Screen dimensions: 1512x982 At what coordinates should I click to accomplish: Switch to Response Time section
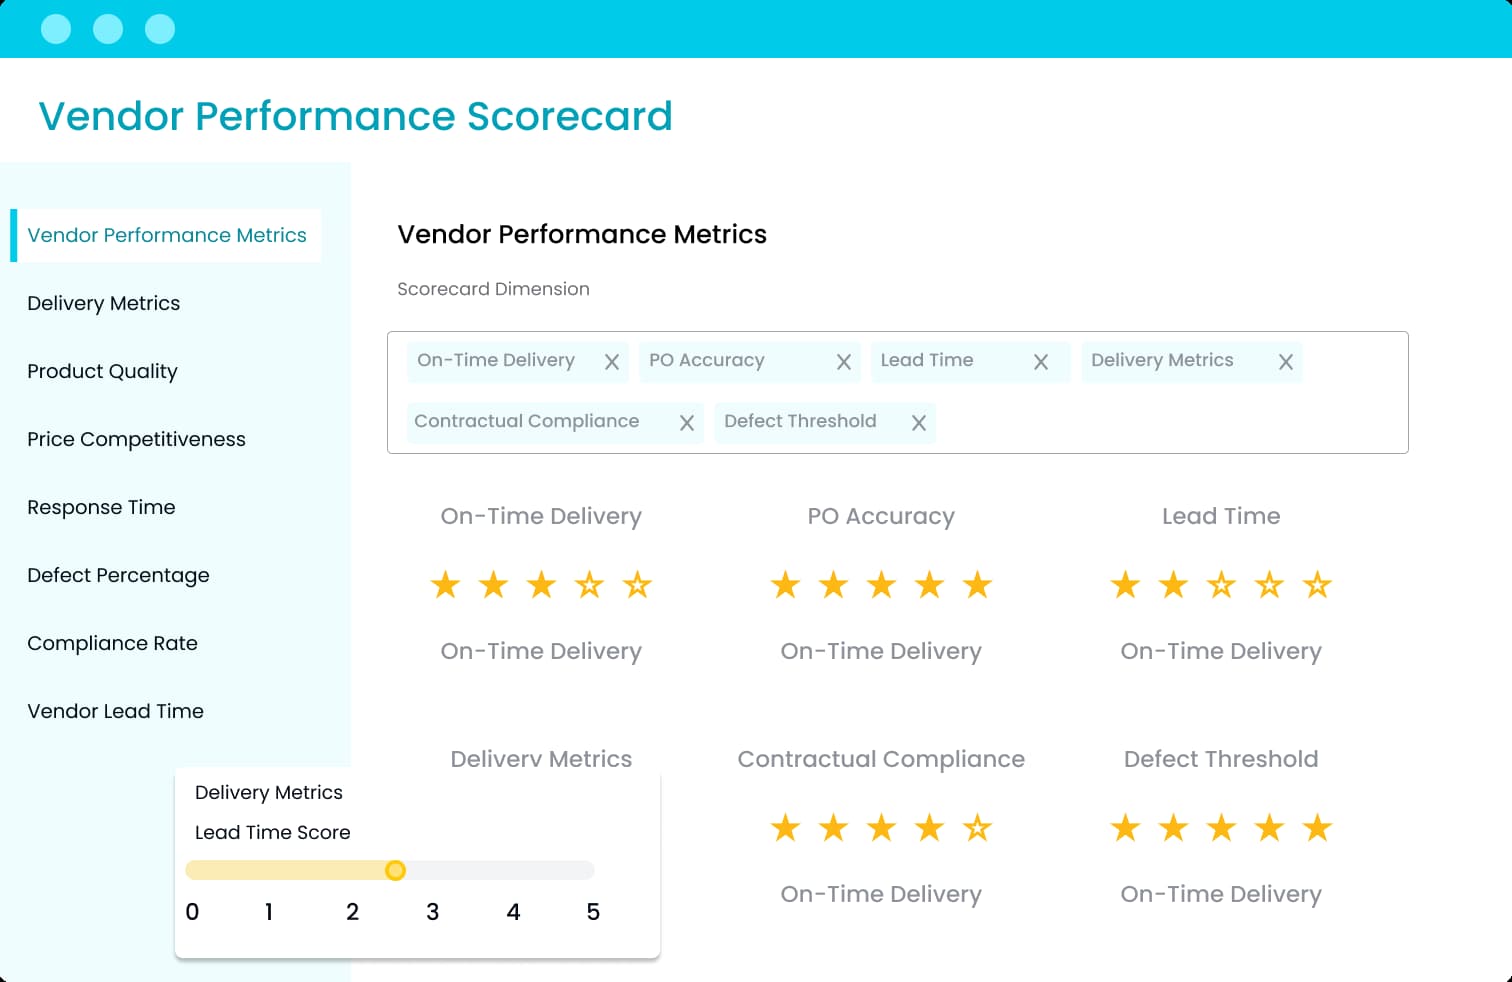101,507
